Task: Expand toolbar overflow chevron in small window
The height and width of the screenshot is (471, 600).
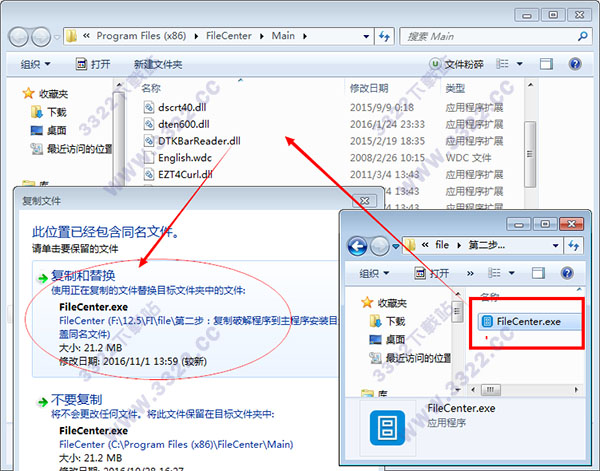Action: tap(470, 274)
